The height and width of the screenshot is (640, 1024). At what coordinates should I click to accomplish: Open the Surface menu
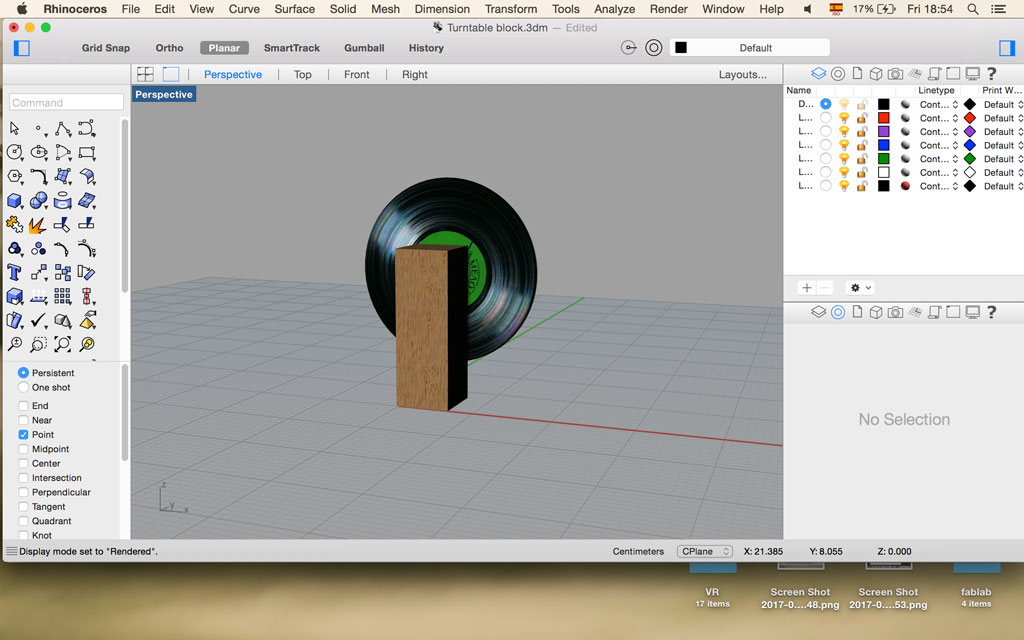[x=295, y=9]
